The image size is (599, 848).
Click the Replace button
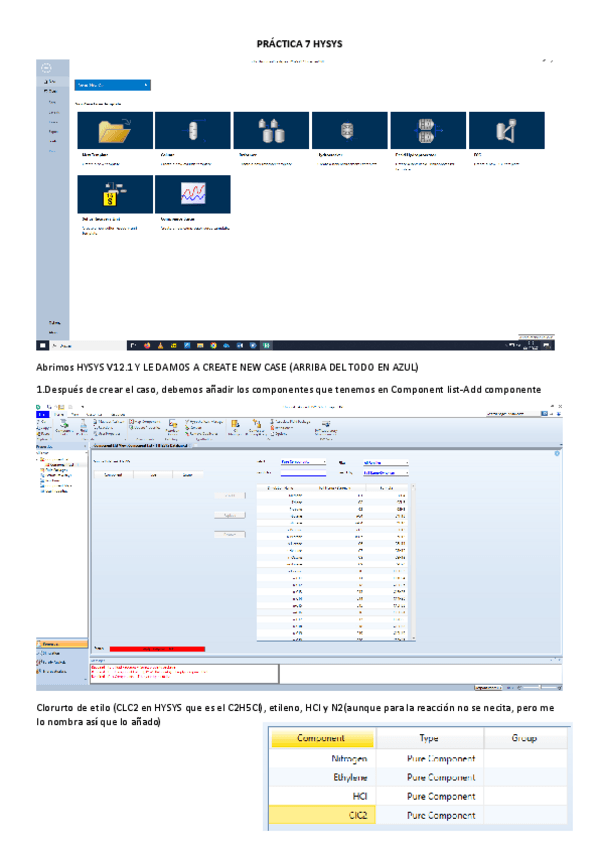pyautogui.click(x=230, y=515)
